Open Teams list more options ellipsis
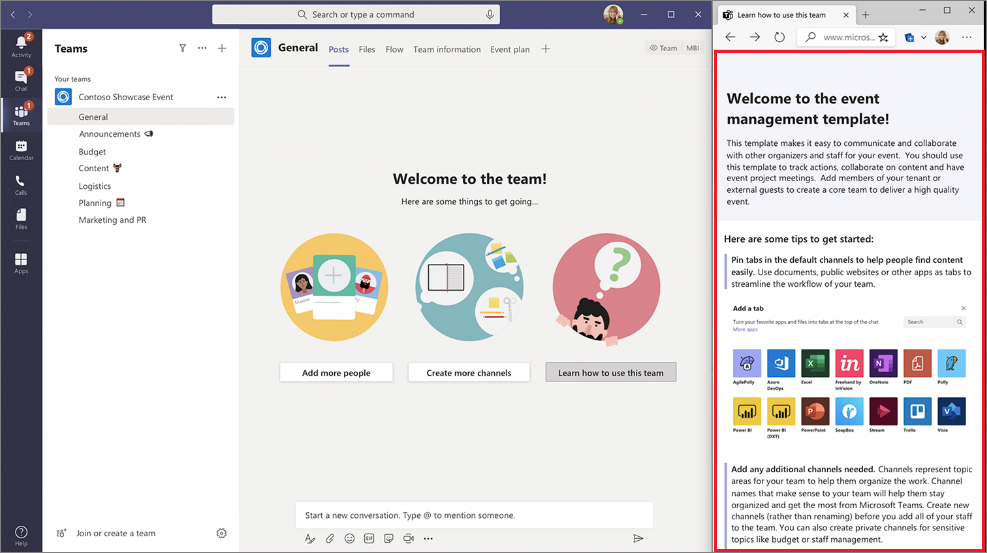 click(x=202, y=48)
